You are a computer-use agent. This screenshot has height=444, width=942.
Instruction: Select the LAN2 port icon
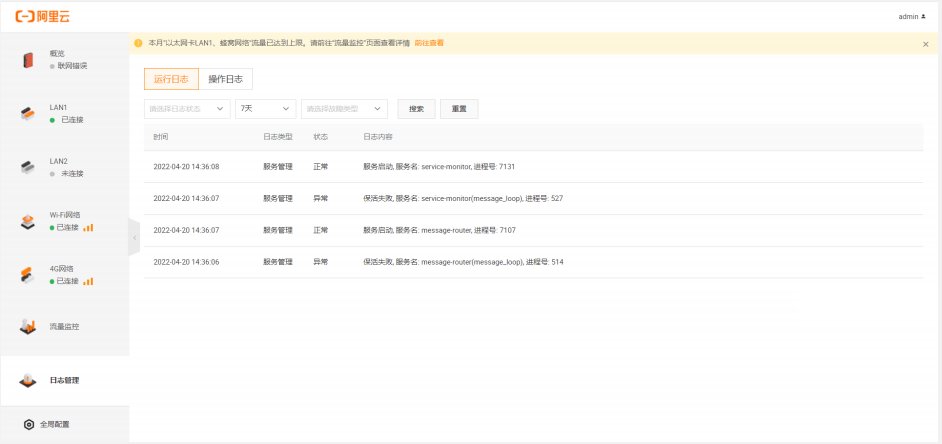click(x=28, y=167)
